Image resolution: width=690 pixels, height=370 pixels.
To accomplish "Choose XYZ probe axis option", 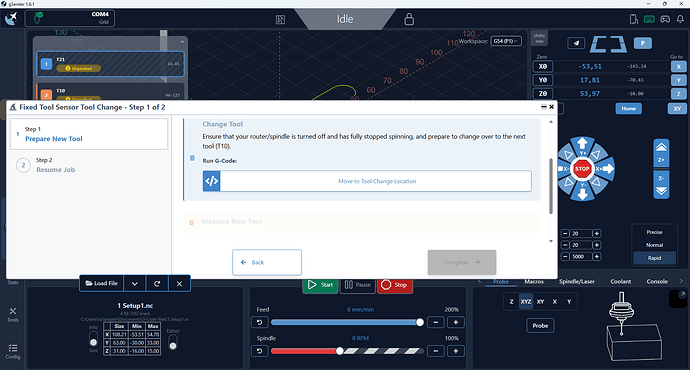I will [x=526, y=301].
